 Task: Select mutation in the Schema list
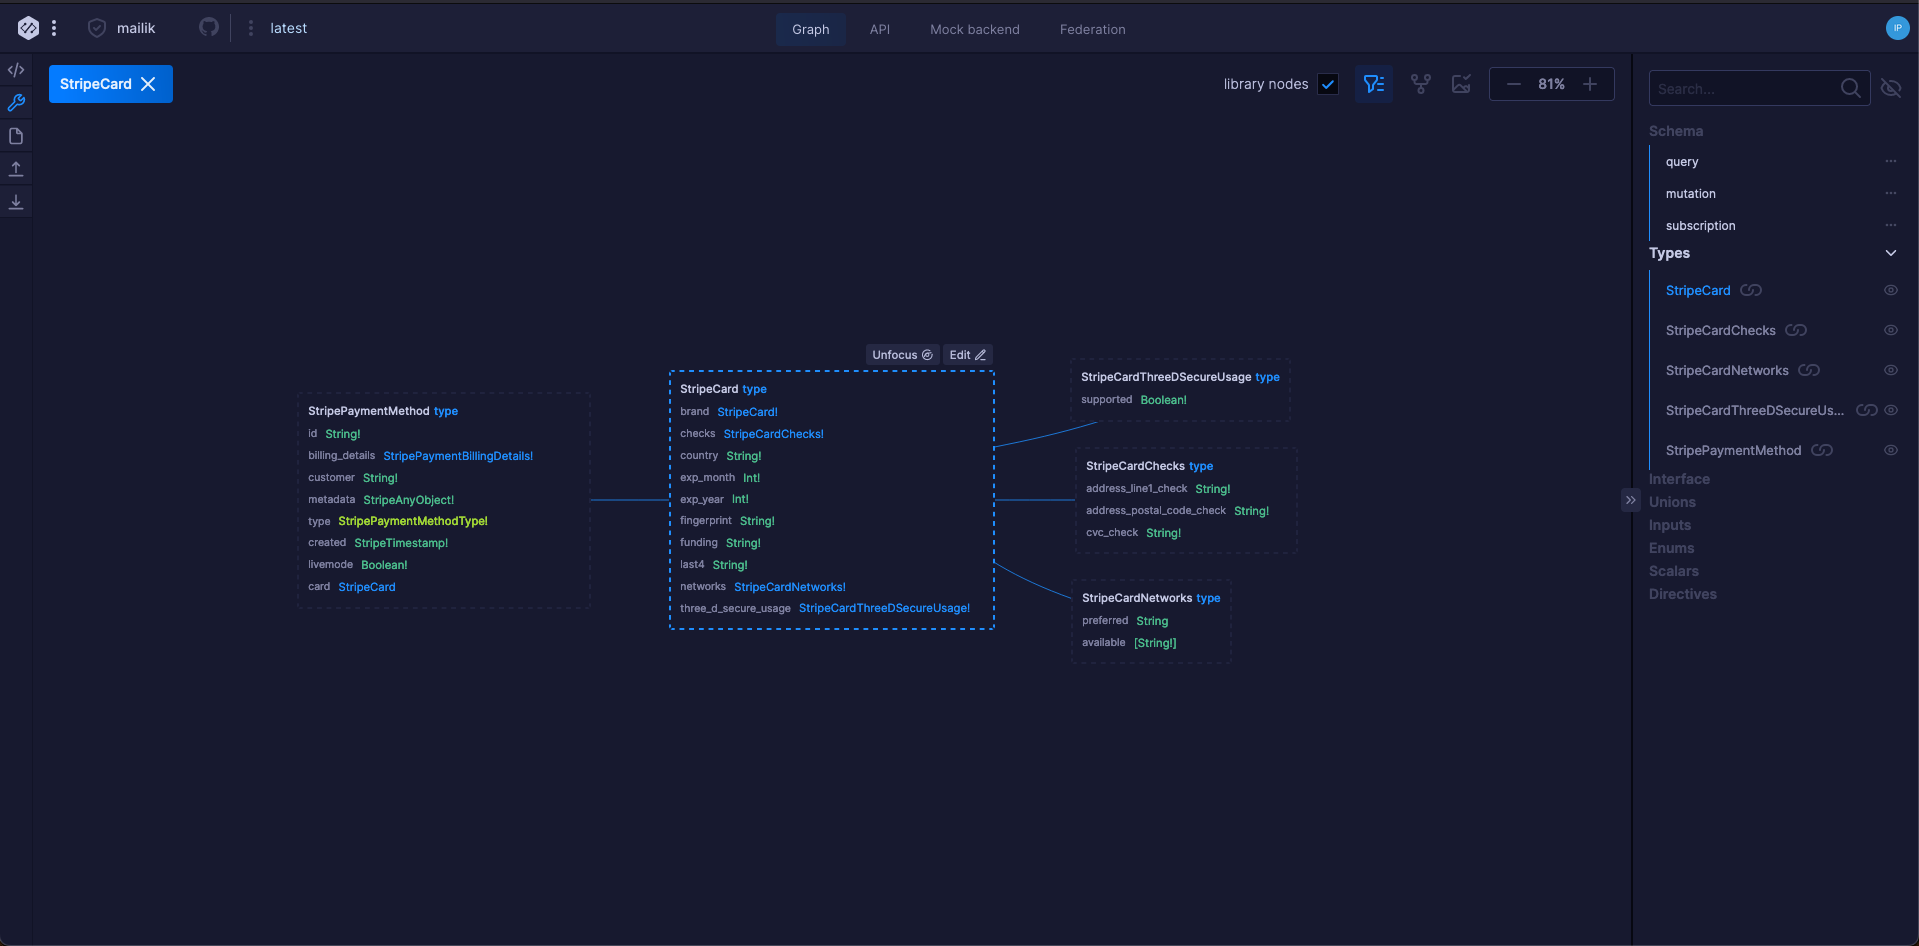(1691, 193)
